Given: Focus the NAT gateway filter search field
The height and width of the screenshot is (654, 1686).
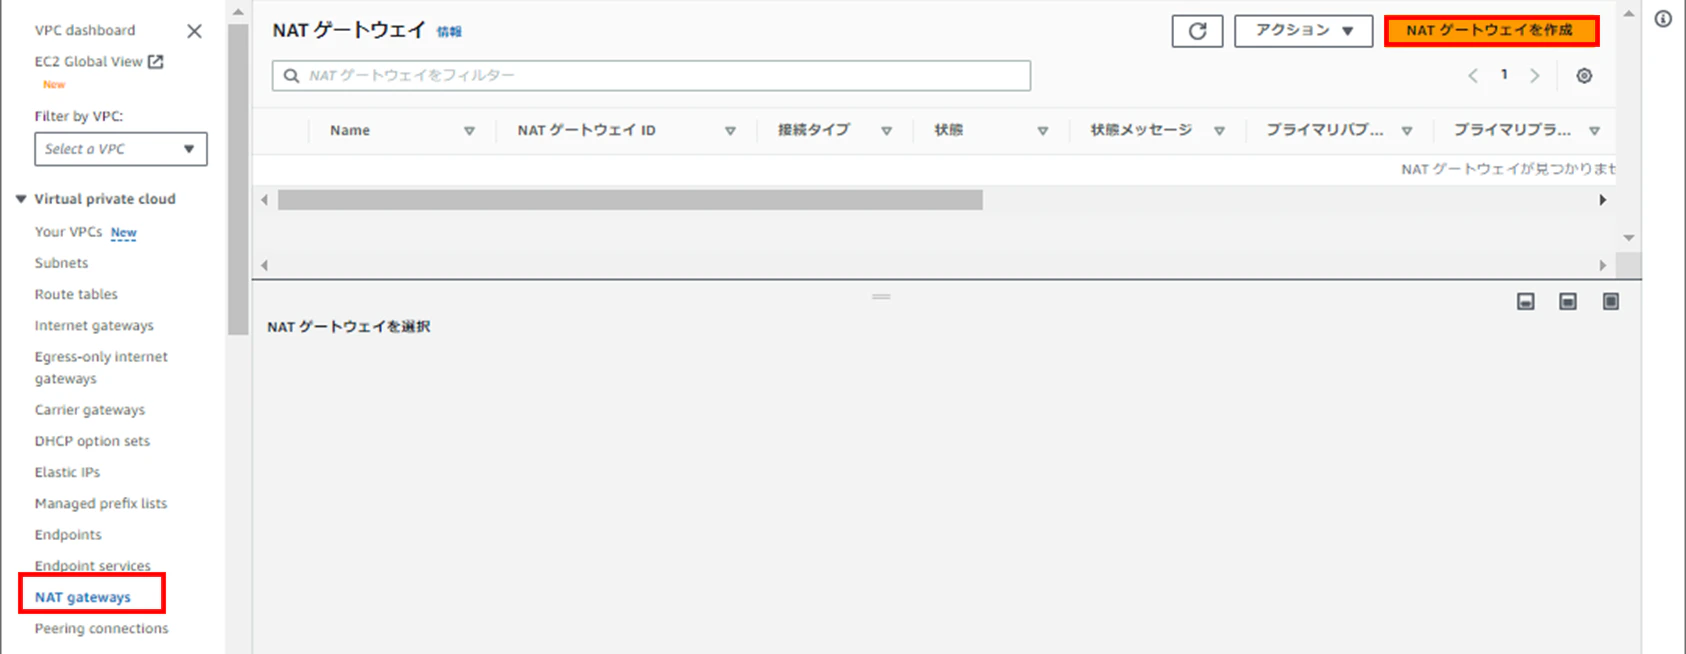Looking at the screenshot, I should coord(651,76).
